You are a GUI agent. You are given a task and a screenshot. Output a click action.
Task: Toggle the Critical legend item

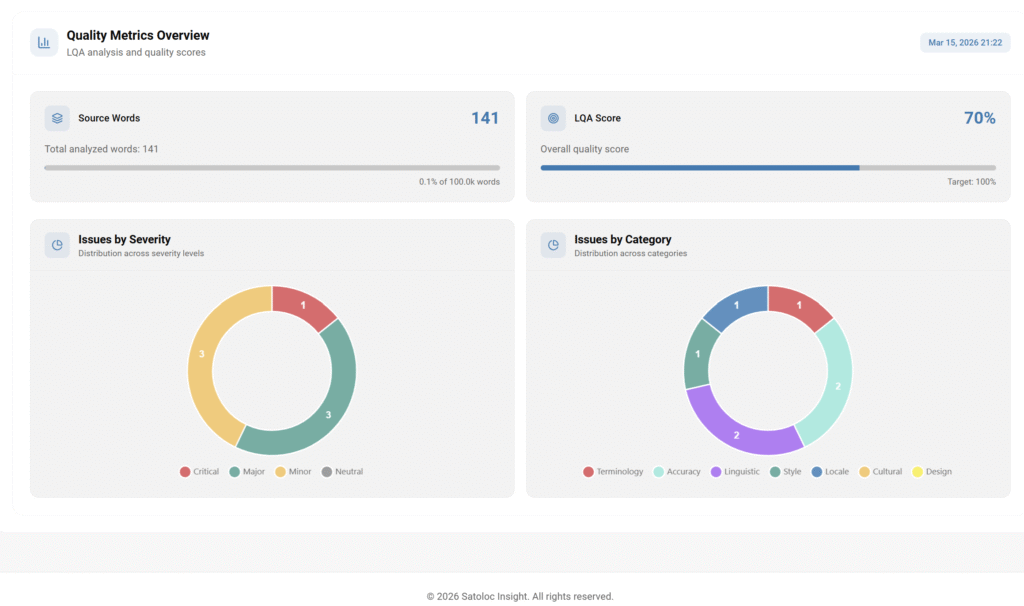click(199, 472)
